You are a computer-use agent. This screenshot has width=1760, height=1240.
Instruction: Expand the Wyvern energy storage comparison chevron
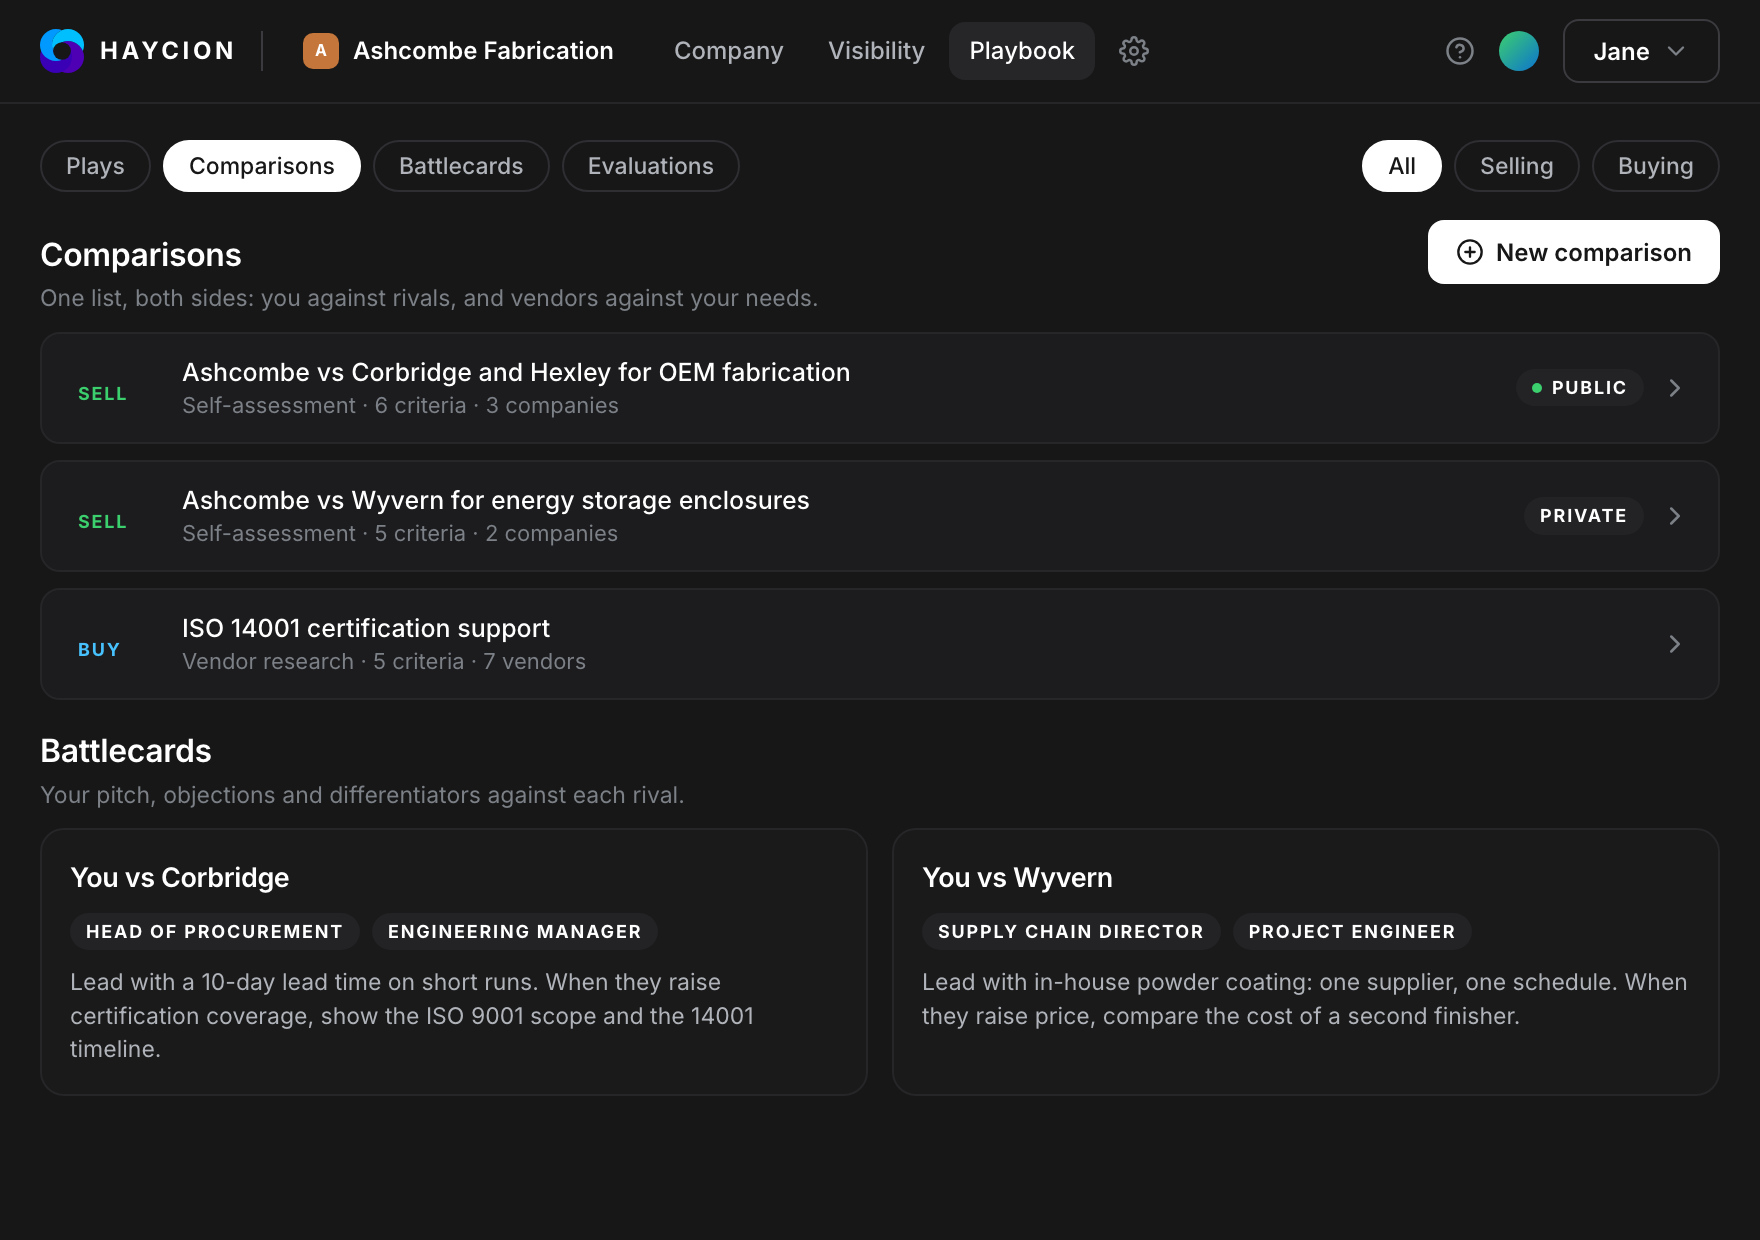(1675, 516)
